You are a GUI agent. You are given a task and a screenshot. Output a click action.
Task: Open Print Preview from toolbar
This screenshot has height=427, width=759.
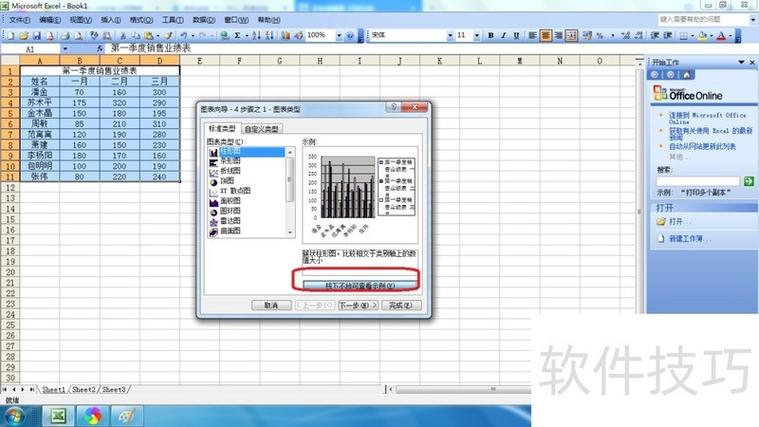point(78,36)
